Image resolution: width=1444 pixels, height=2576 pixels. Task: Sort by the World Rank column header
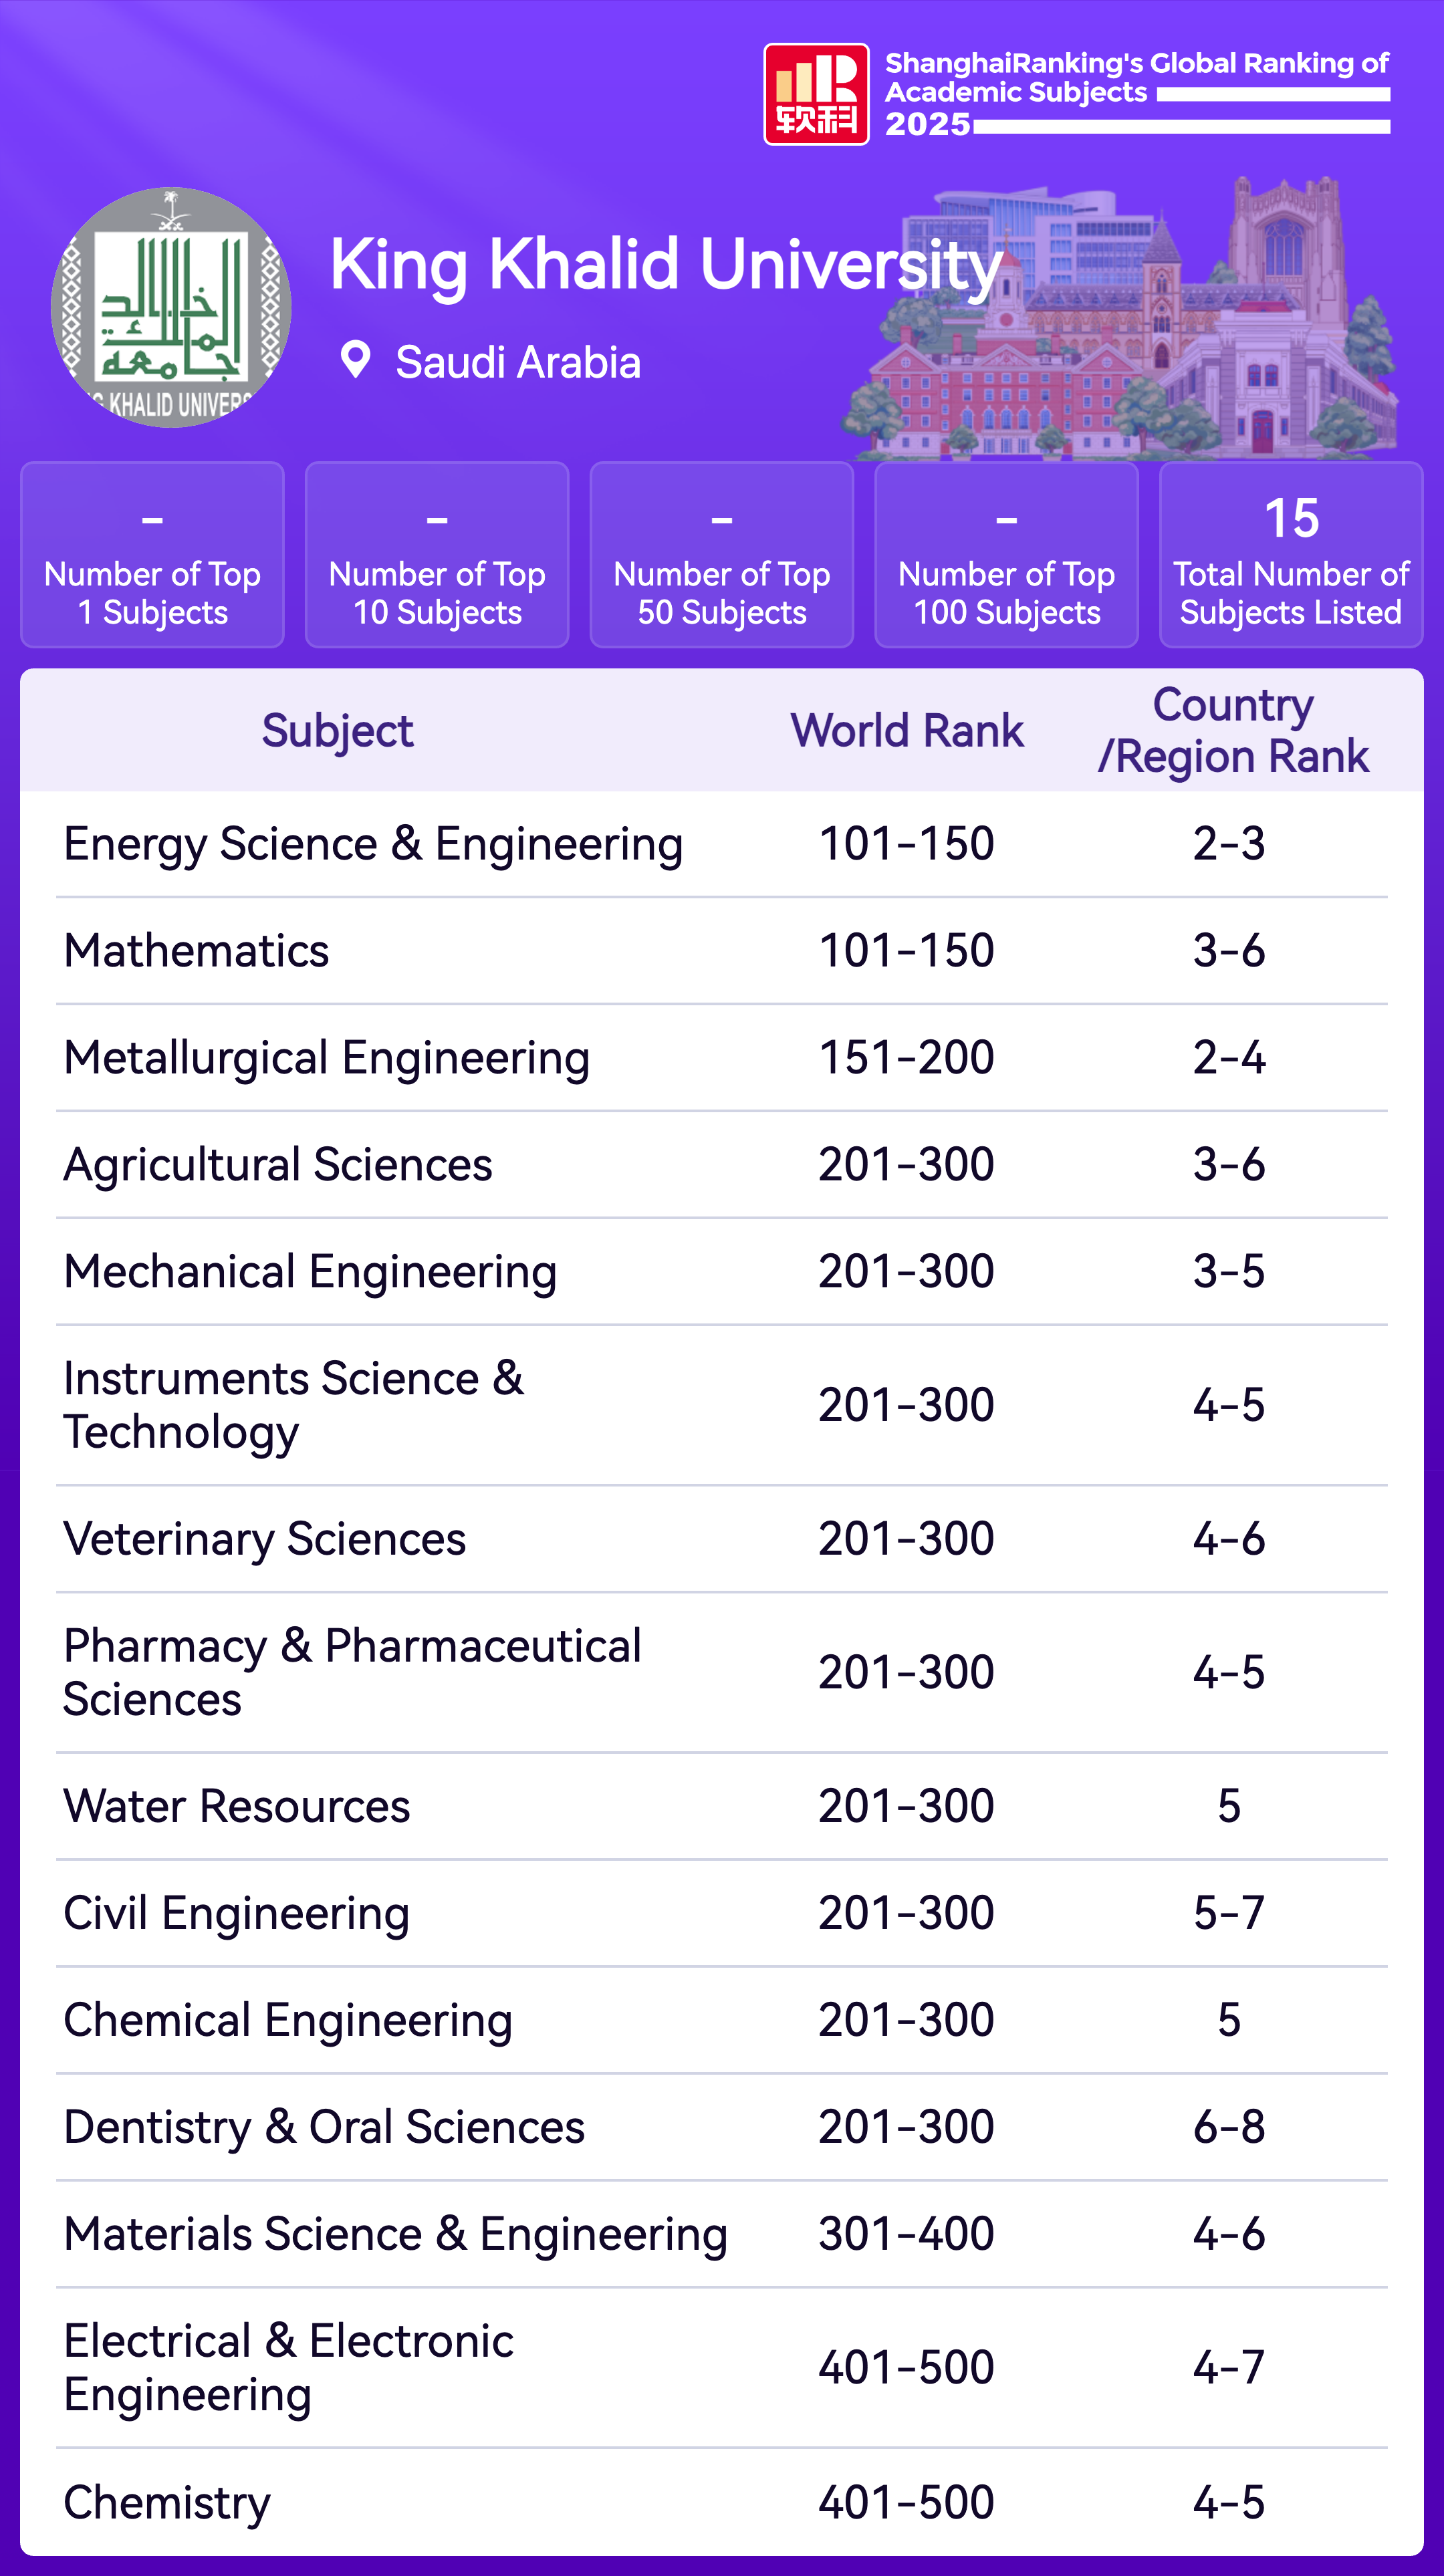(907, 731)
